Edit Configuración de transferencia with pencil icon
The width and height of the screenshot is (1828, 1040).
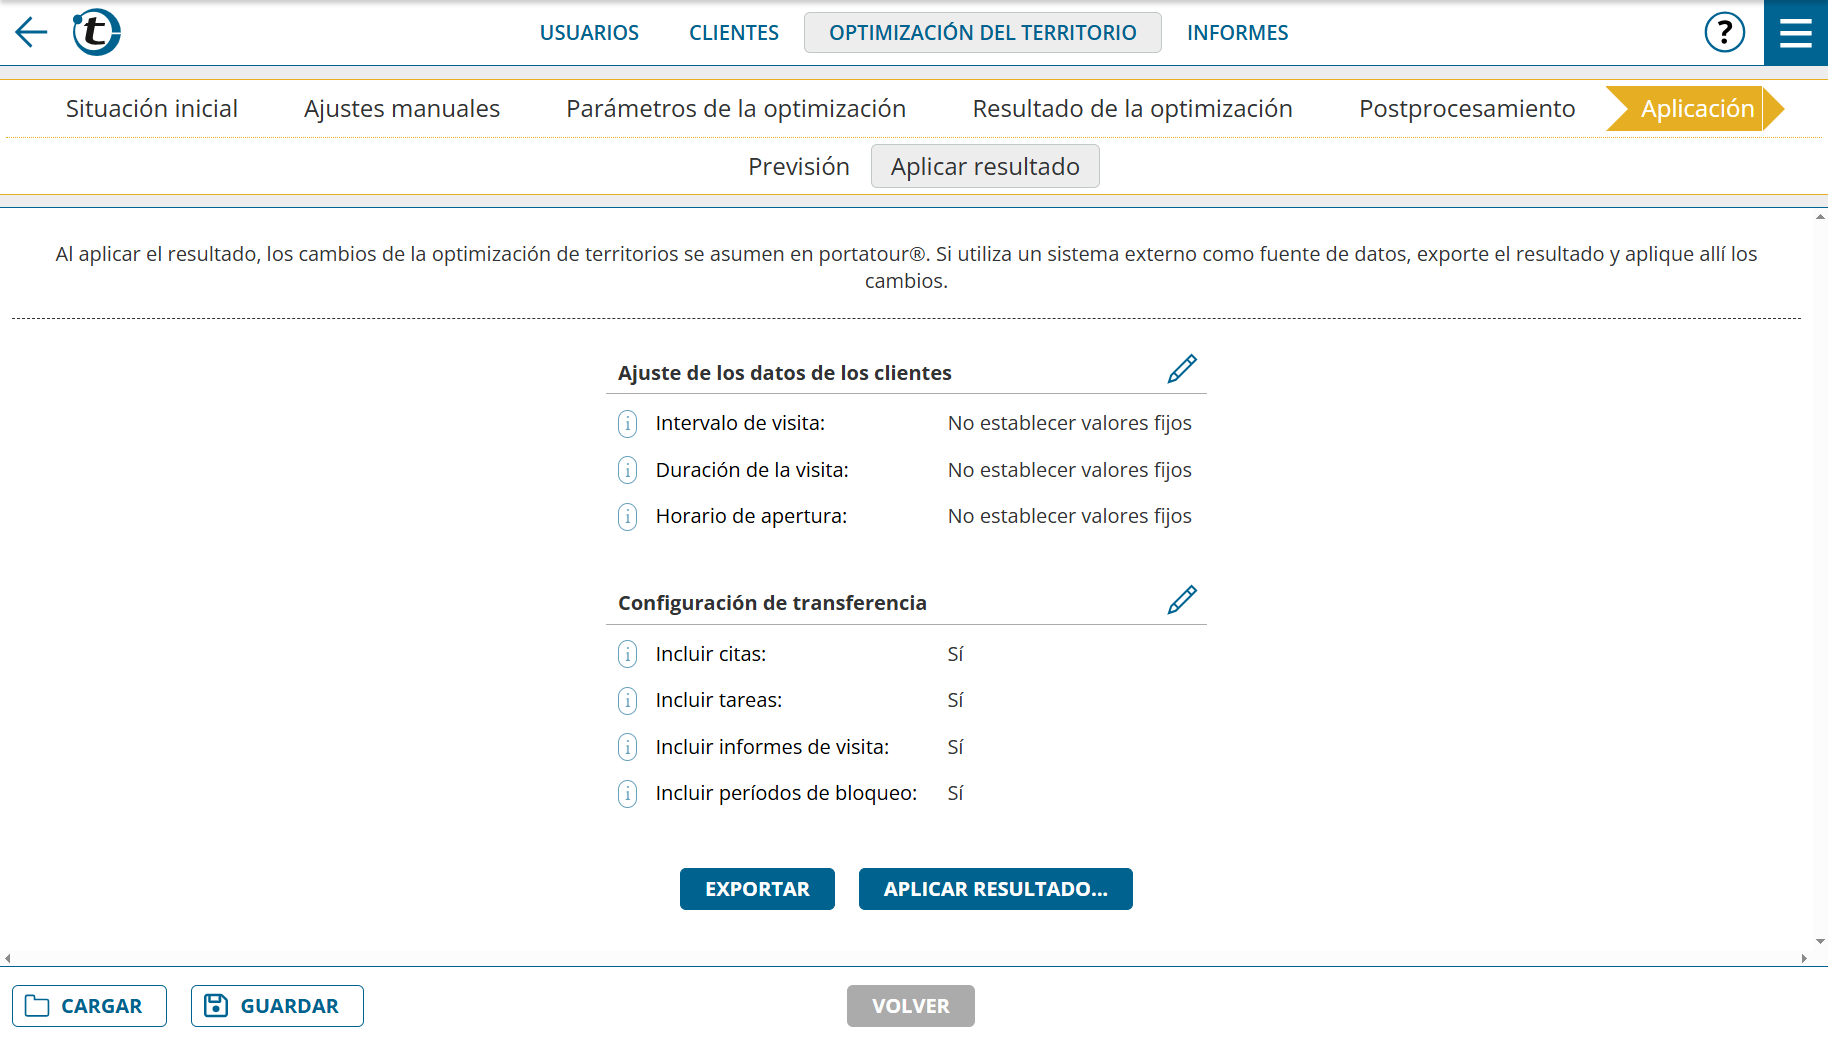1181,600
